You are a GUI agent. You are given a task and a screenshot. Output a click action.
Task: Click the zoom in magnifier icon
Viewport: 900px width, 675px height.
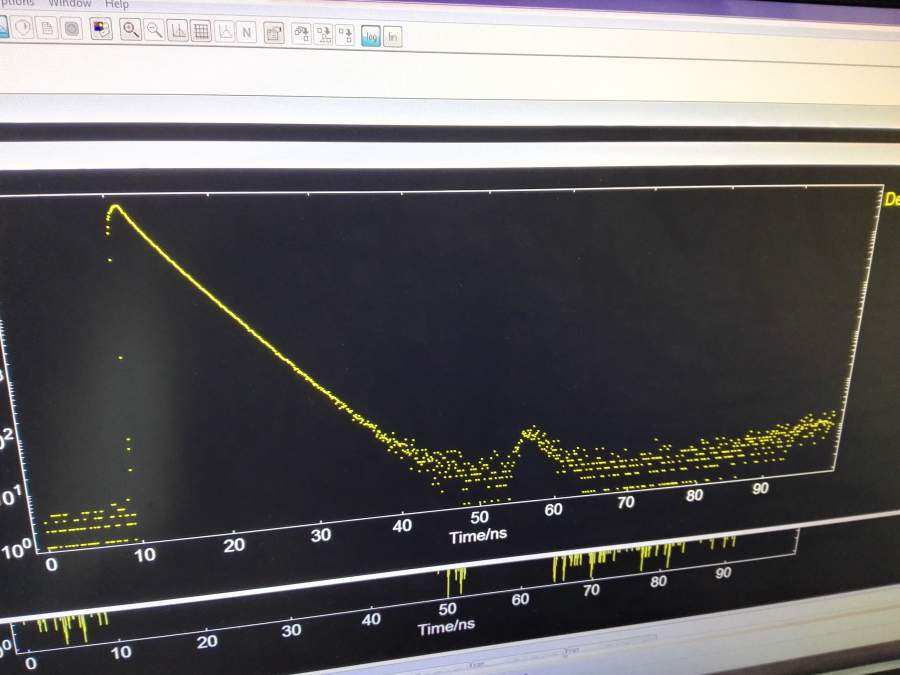tap(131, 29)
